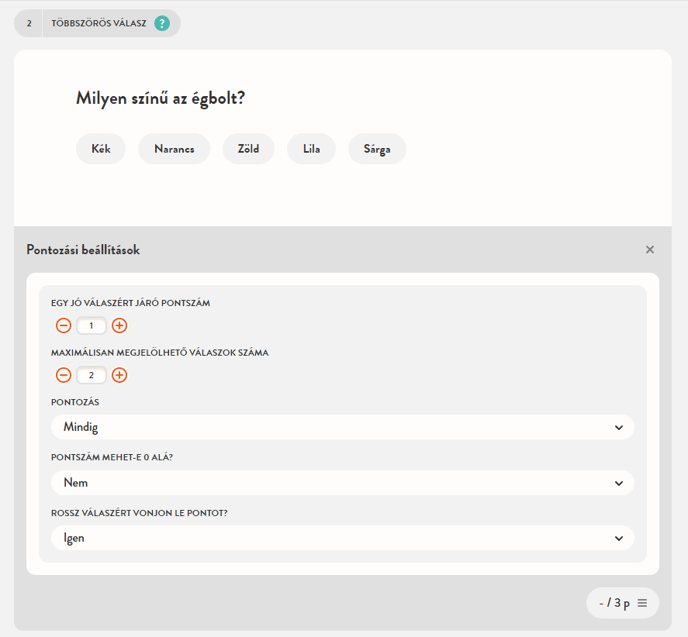Click the question number 2 badge
The image size is (688, 637).
(x=29, y=23)
